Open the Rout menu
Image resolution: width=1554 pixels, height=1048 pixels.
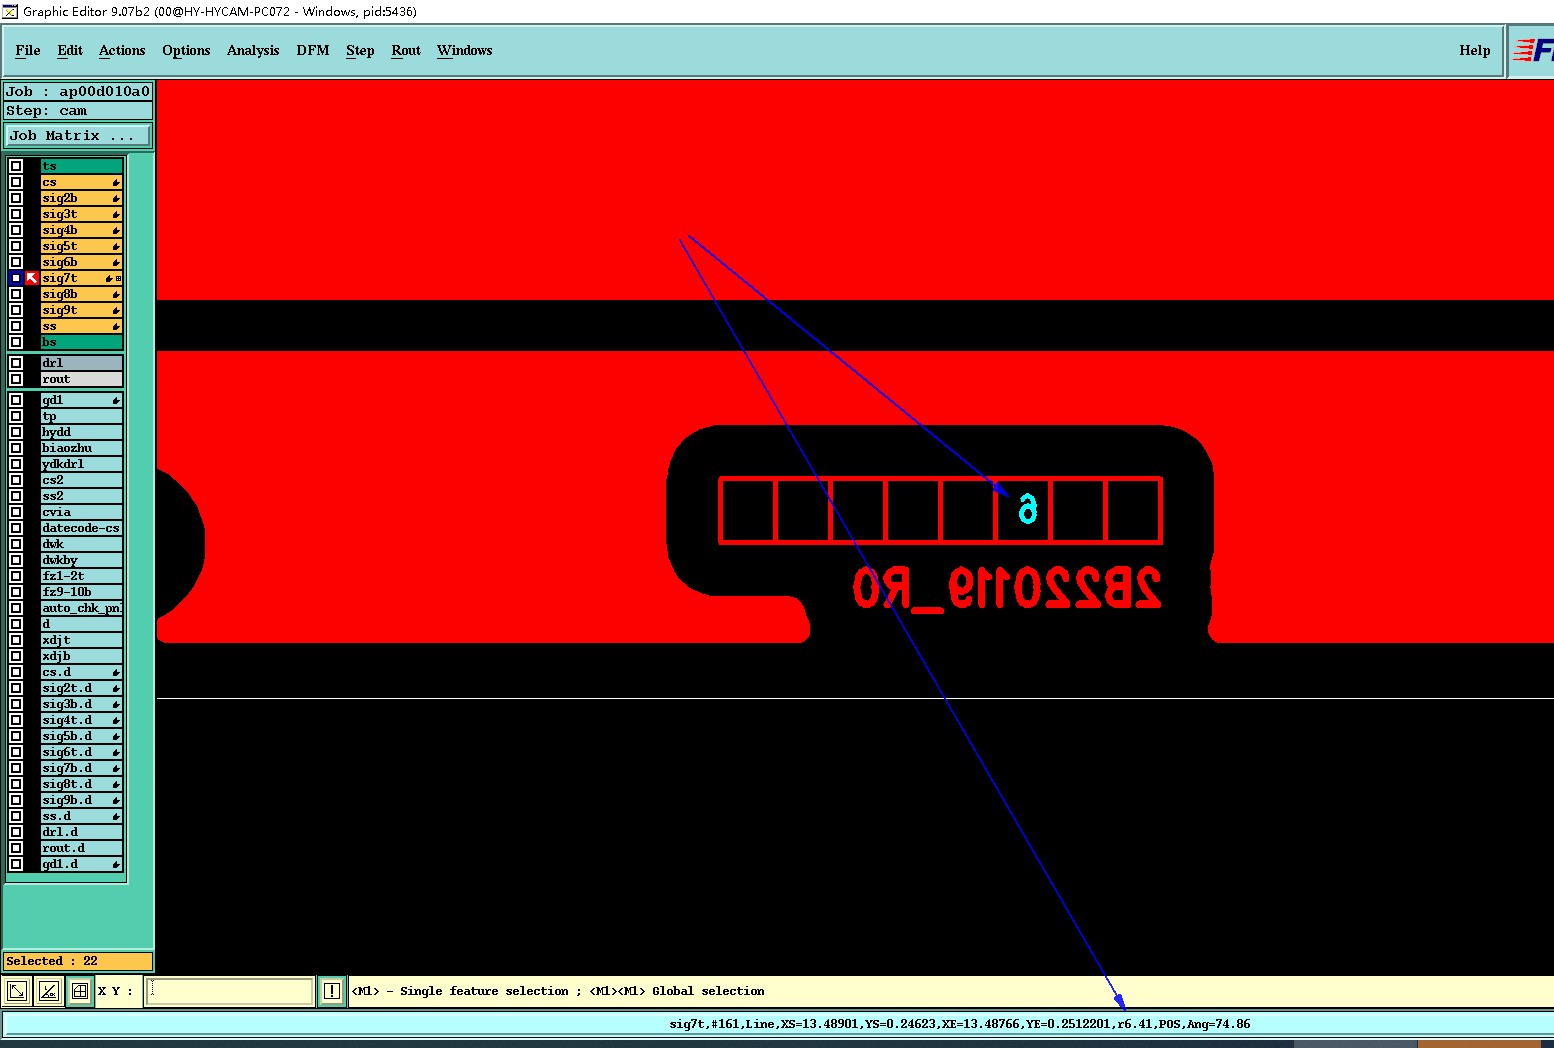pyautogui.click(x=406, y=50)
